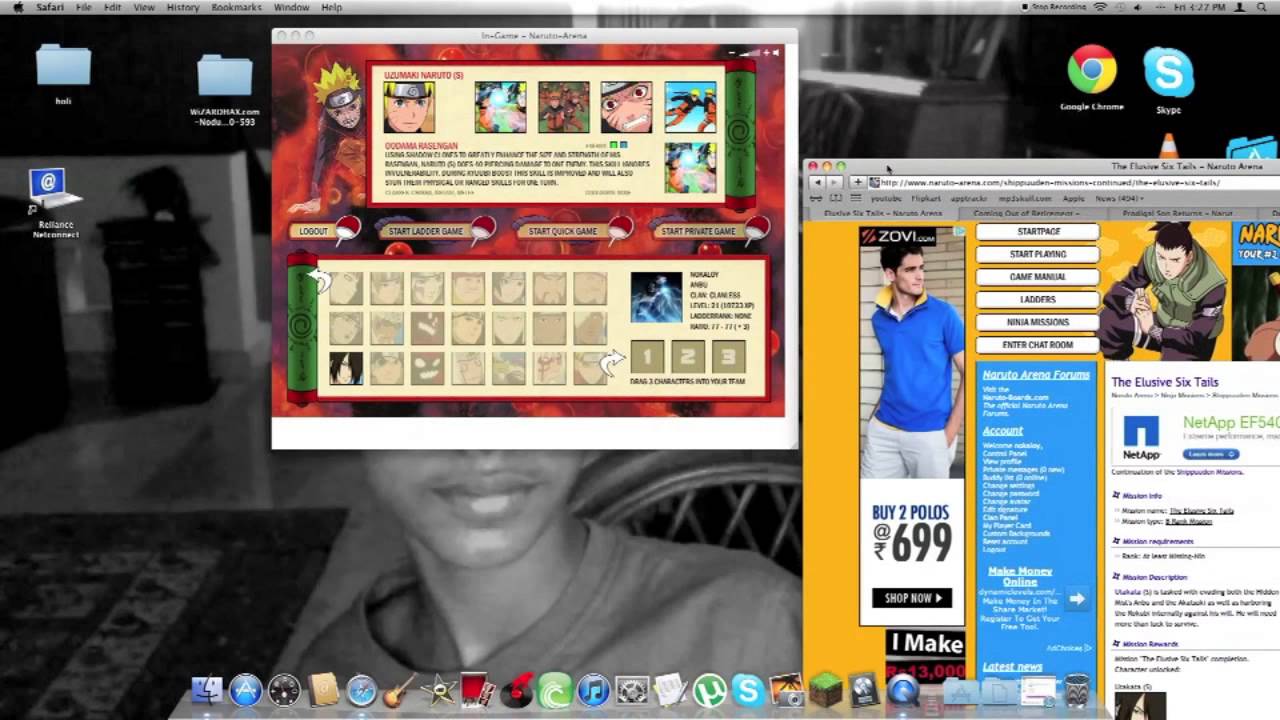
Task: Select dark-haired character portrait in grid
Action: (x=346, y=368)
